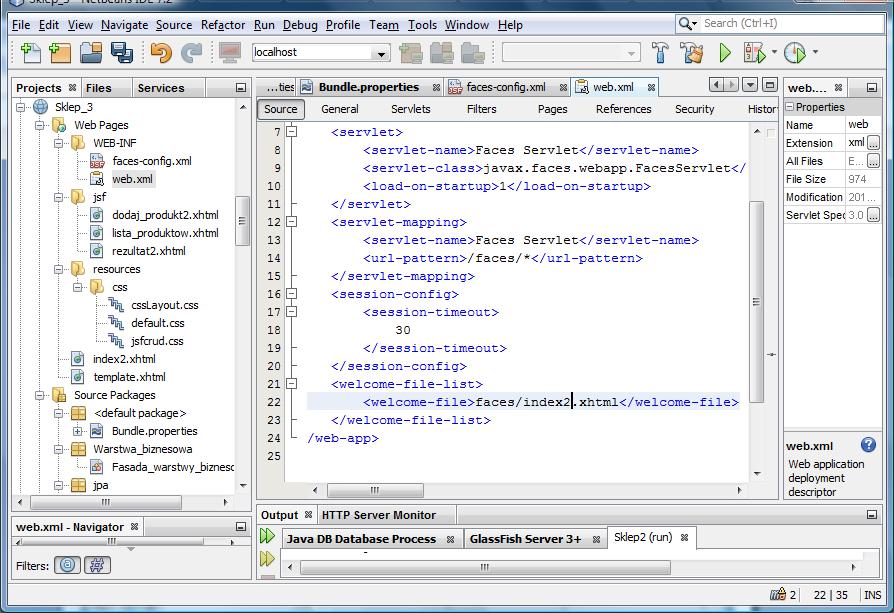Screen dimensions: 894x613
Task: Collapse the WEB-INF folder node
Action: coord(59,143)
